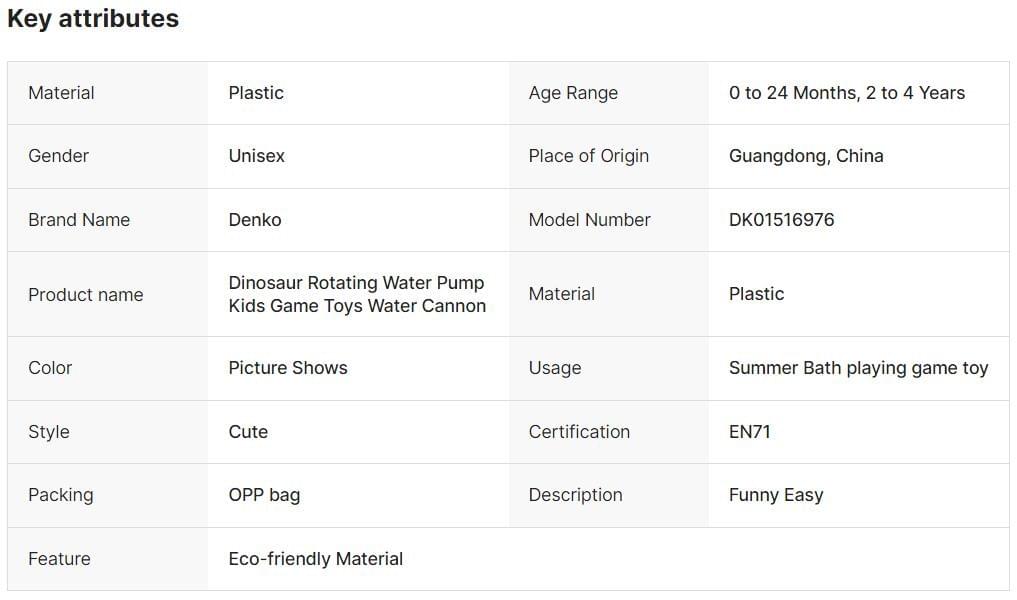Select Guangdong, China value text
The height and width of the screenshot is (600, 1017).
pyautogui.click(x=805, y=156)
